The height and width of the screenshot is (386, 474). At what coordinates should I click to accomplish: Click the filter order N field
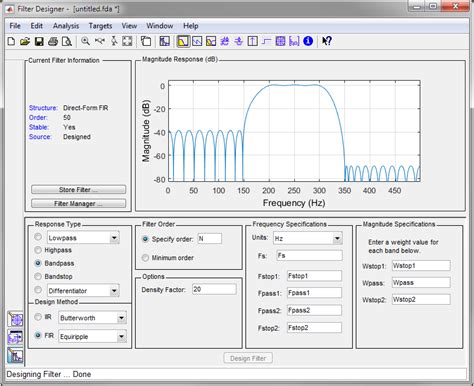pos(210,239)
